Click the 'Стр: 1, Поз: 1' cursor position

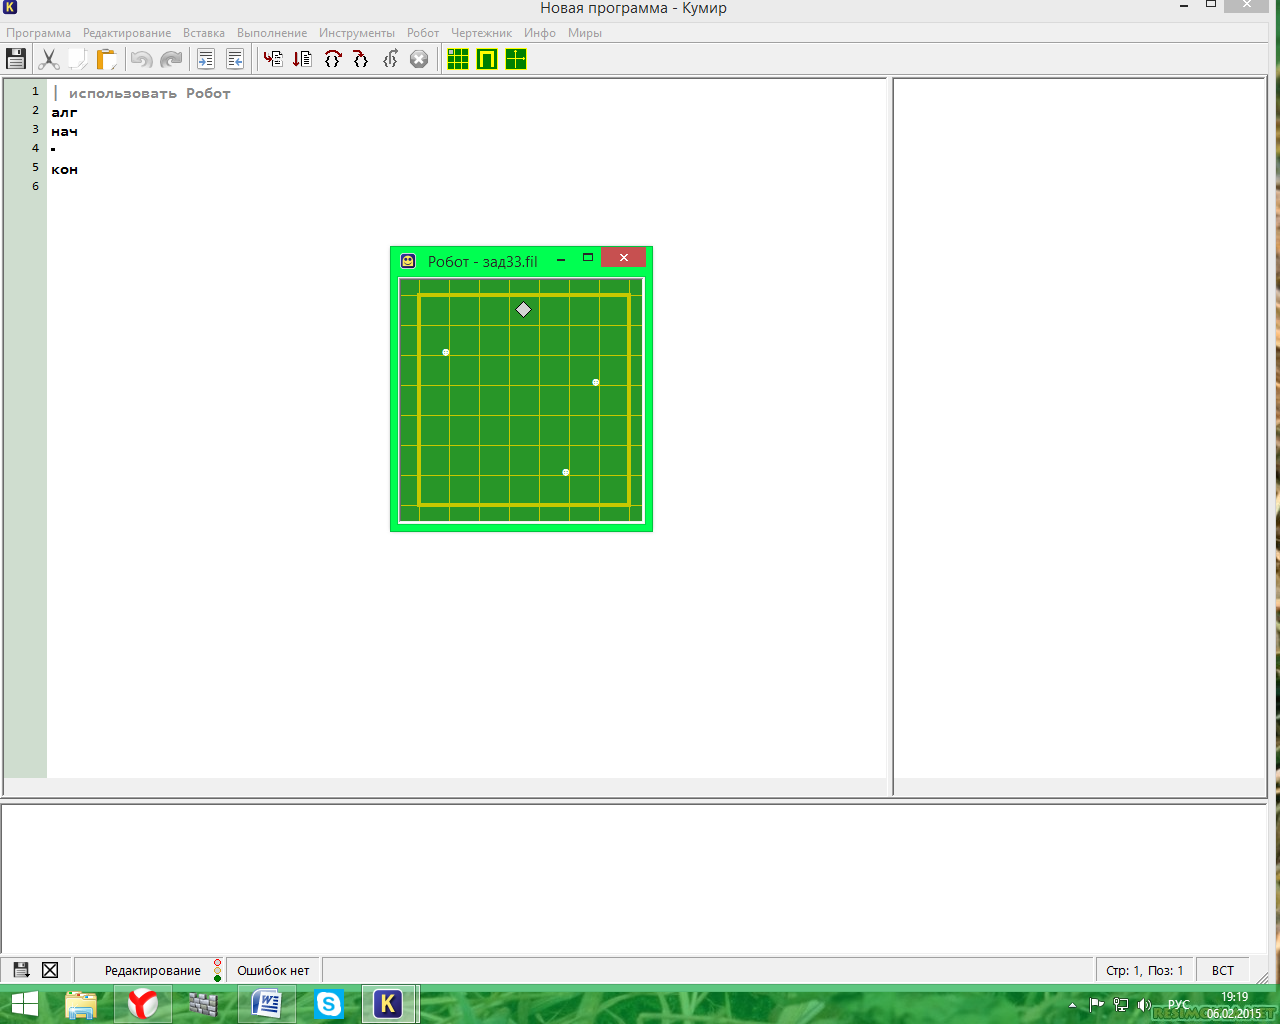click(1145, 970)
